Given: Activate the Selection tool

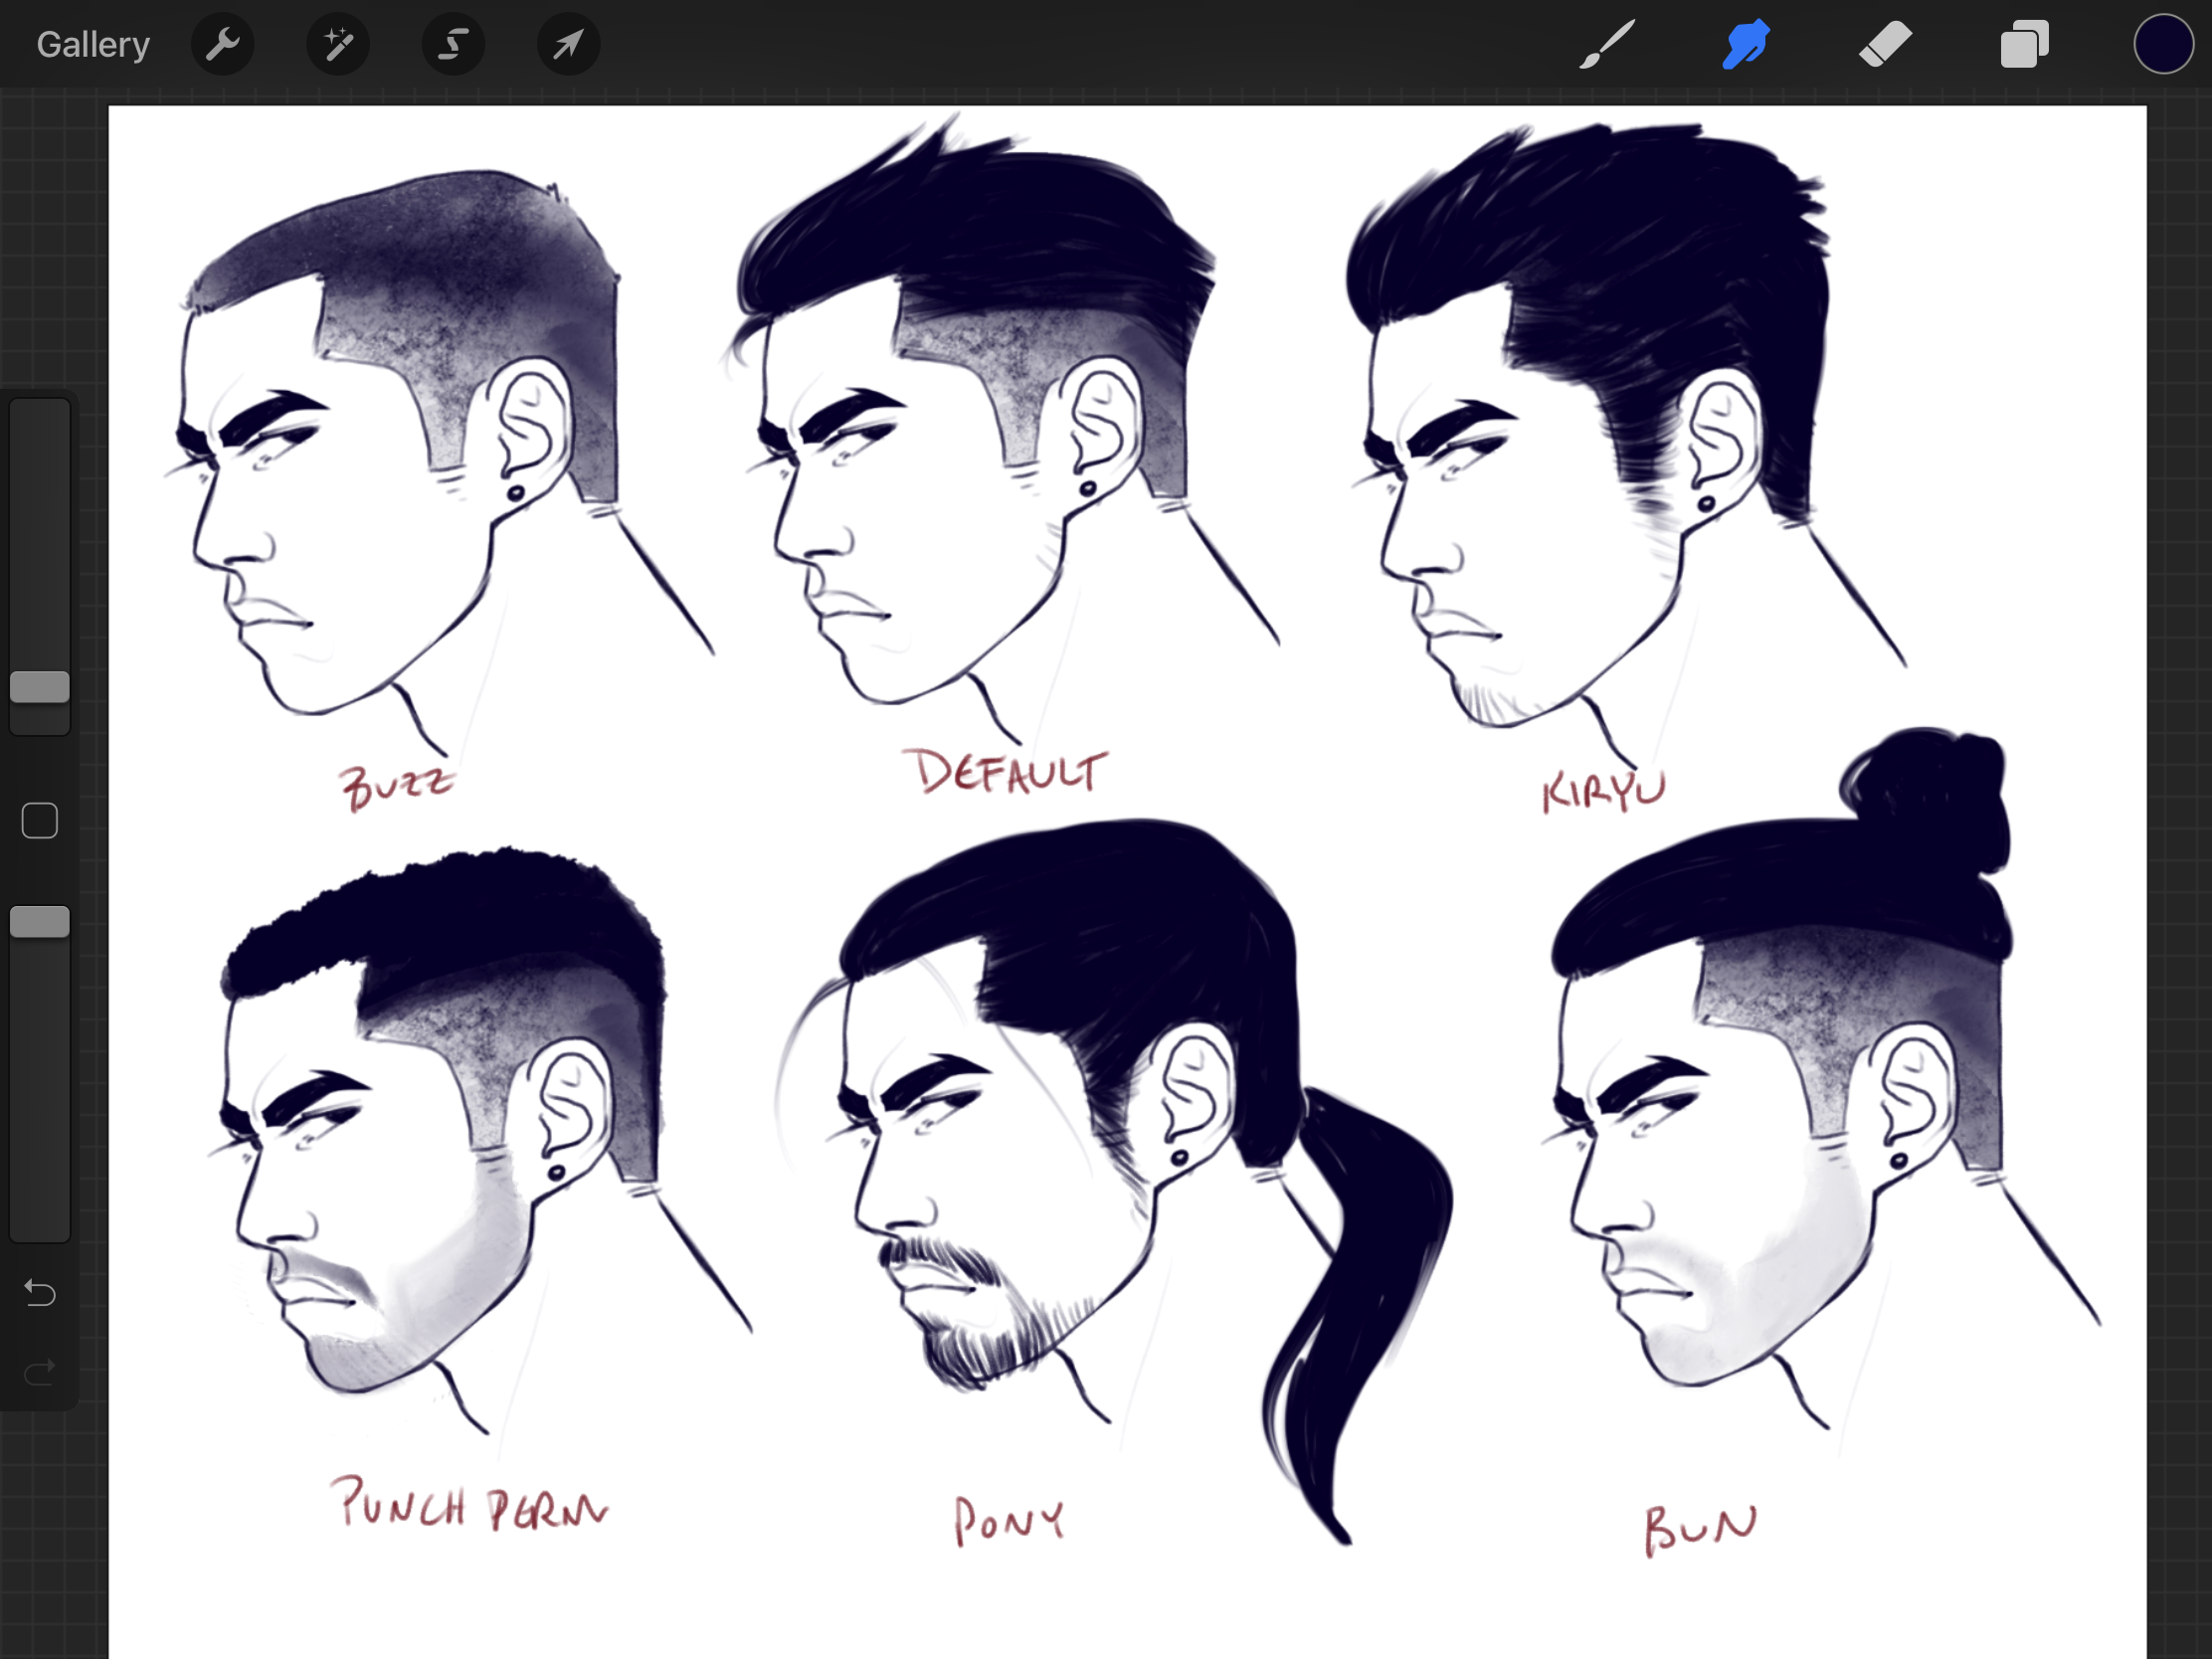Looking at the screenshot, I should click(453, 45).
